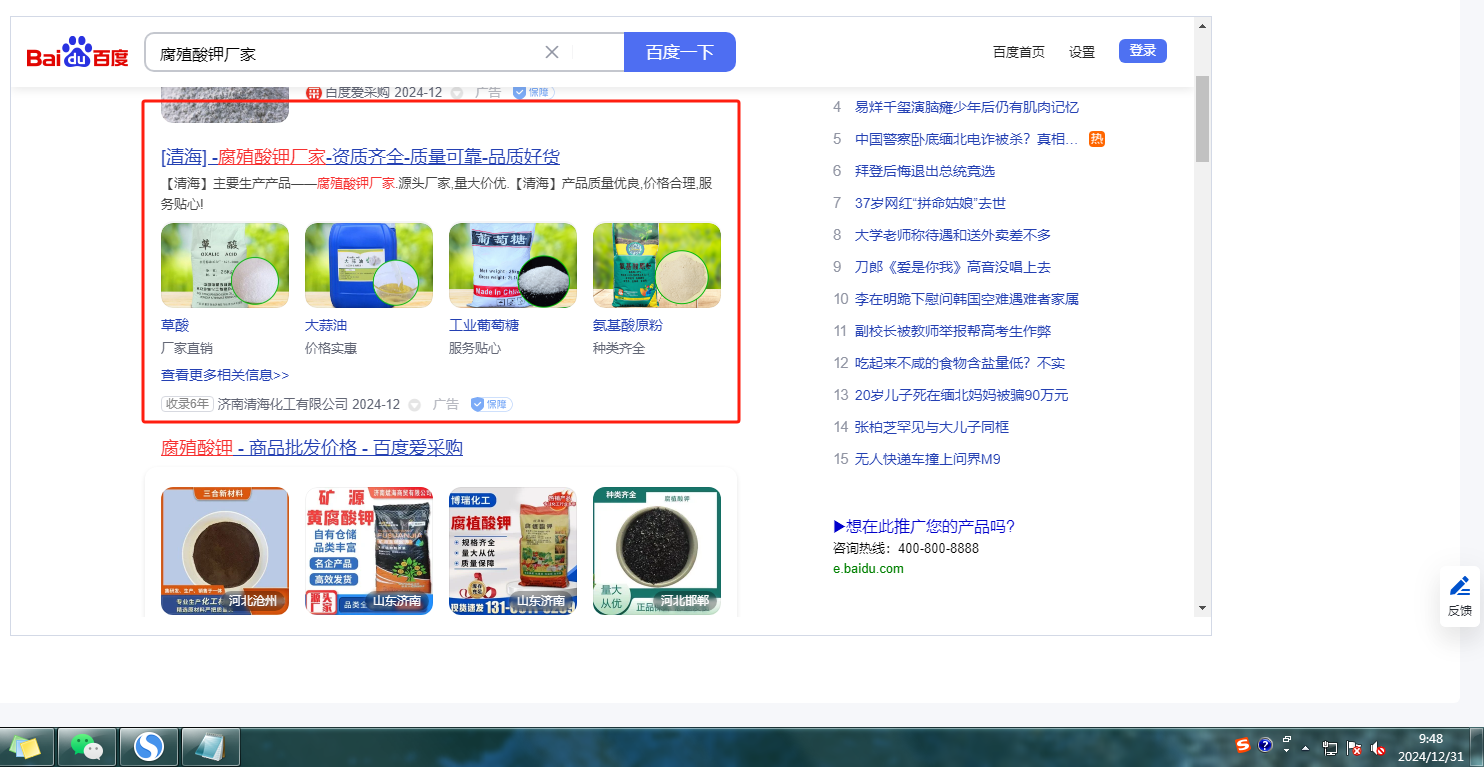Viewport: 1484px width, 767px height.
Task: Click the 工业葡萄糖 text link
Action: click(484, 326)
